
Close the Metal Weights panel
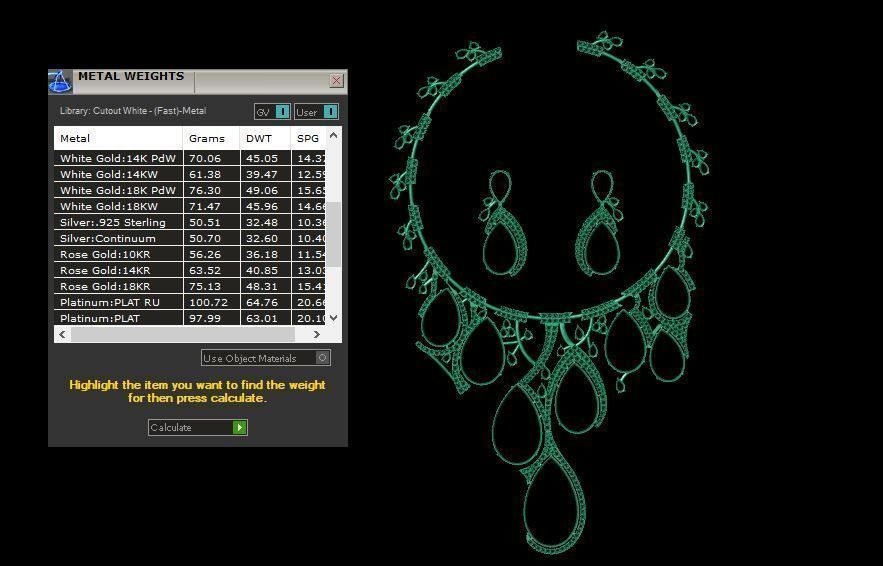[336, 81]
